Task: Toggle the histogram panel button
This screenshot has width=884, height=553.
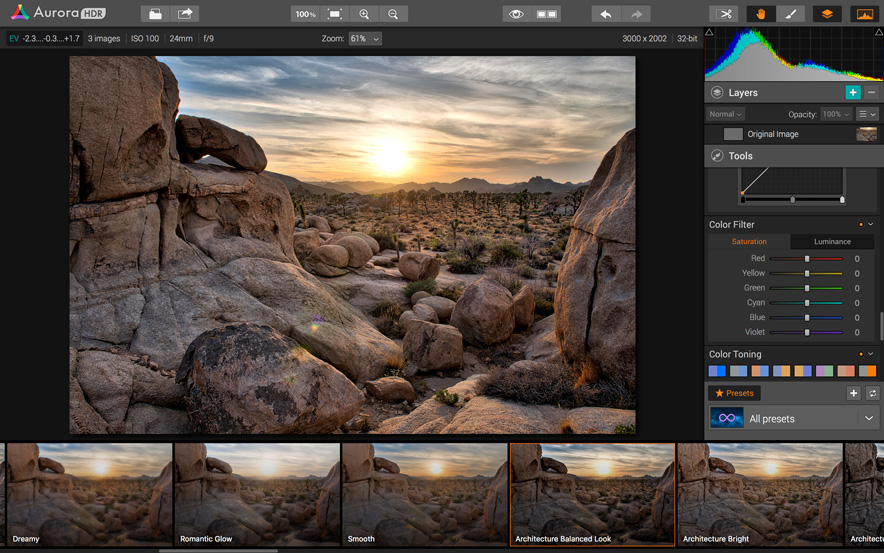Action: point(863,14)
